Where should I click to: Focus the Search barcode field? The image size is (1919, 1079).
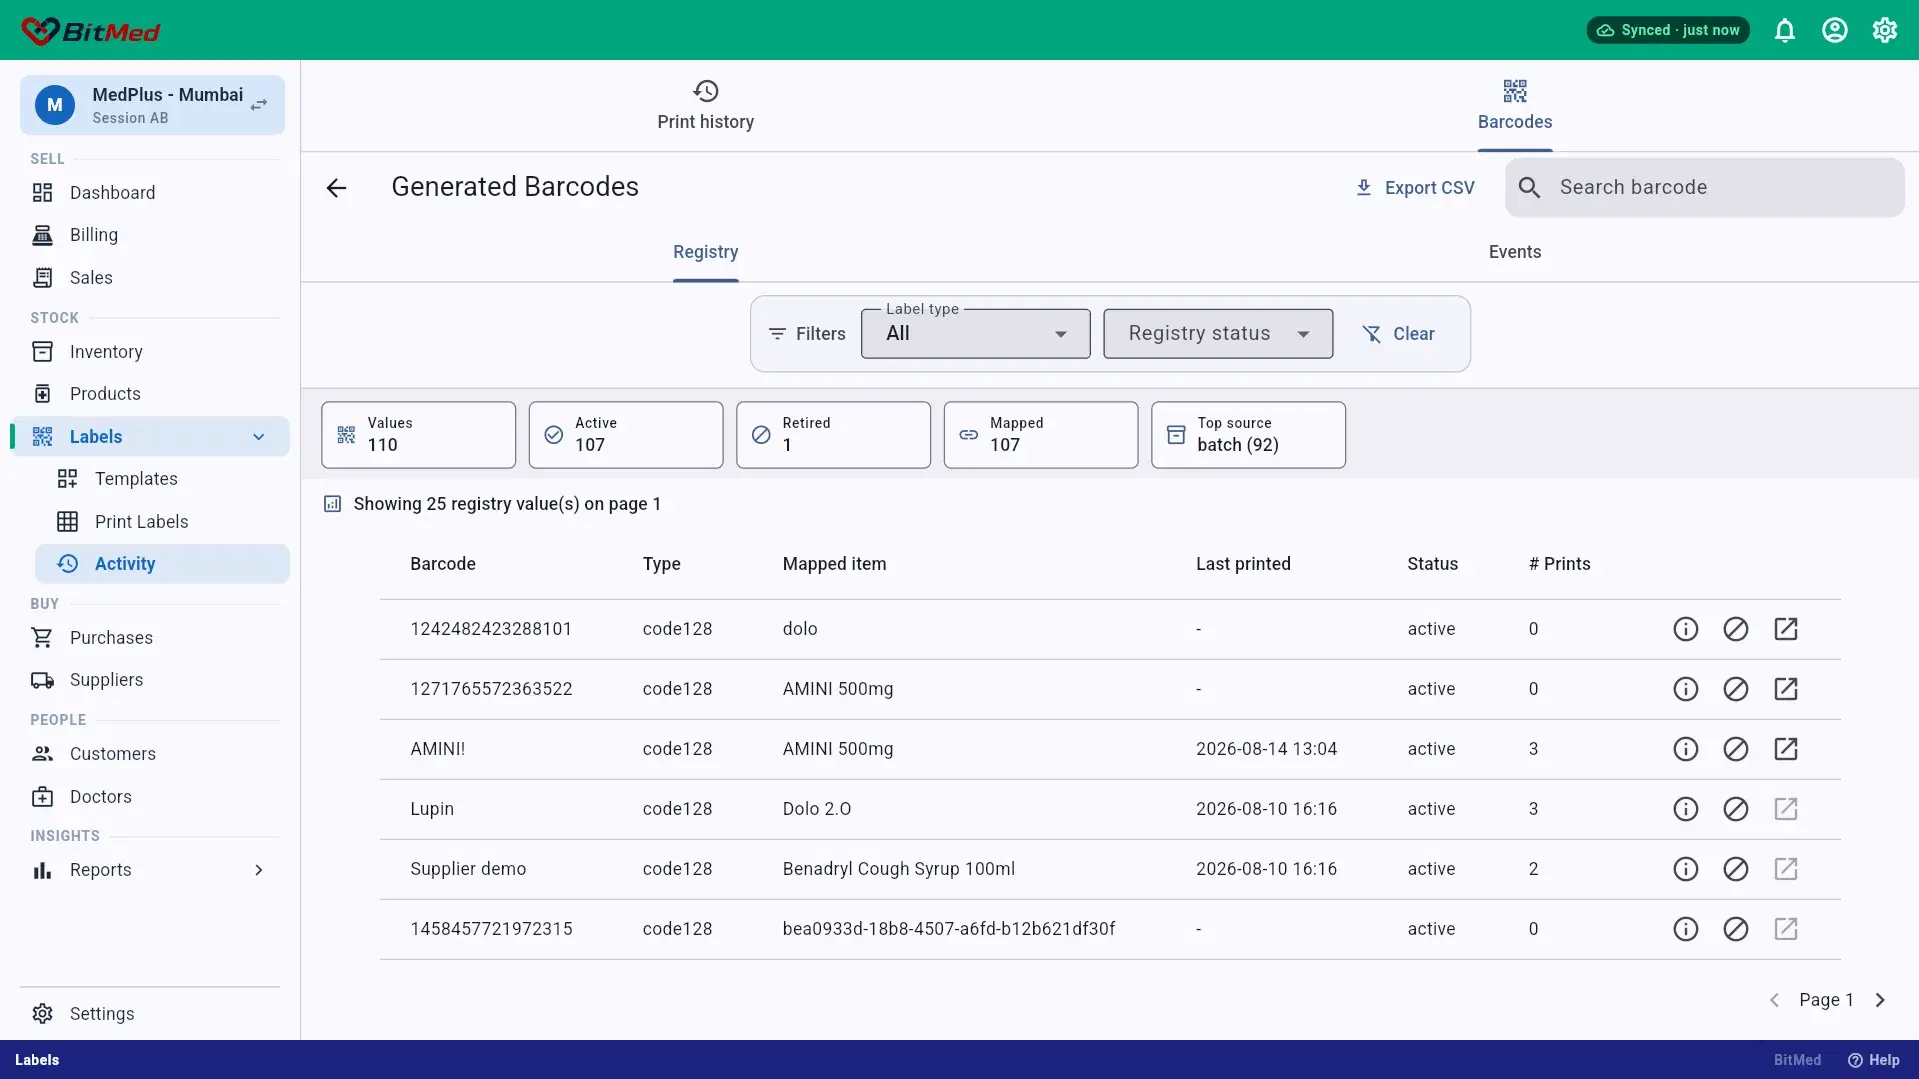coord(1704,187)
